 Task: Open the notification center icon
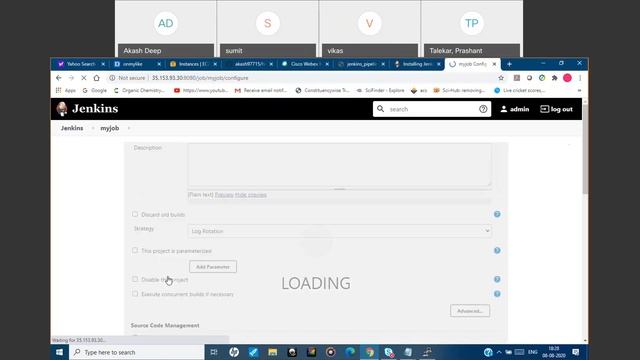tap(576, 352)
